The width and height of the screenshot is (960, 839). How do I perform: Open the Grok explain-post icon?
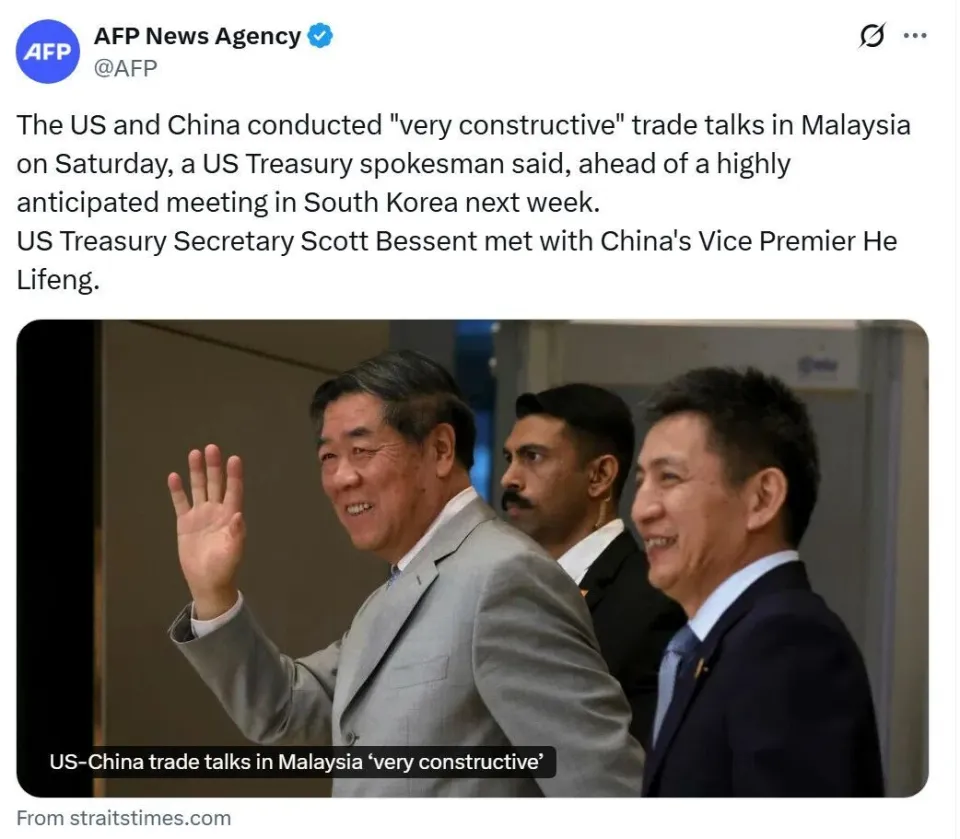tap(872, 36)
